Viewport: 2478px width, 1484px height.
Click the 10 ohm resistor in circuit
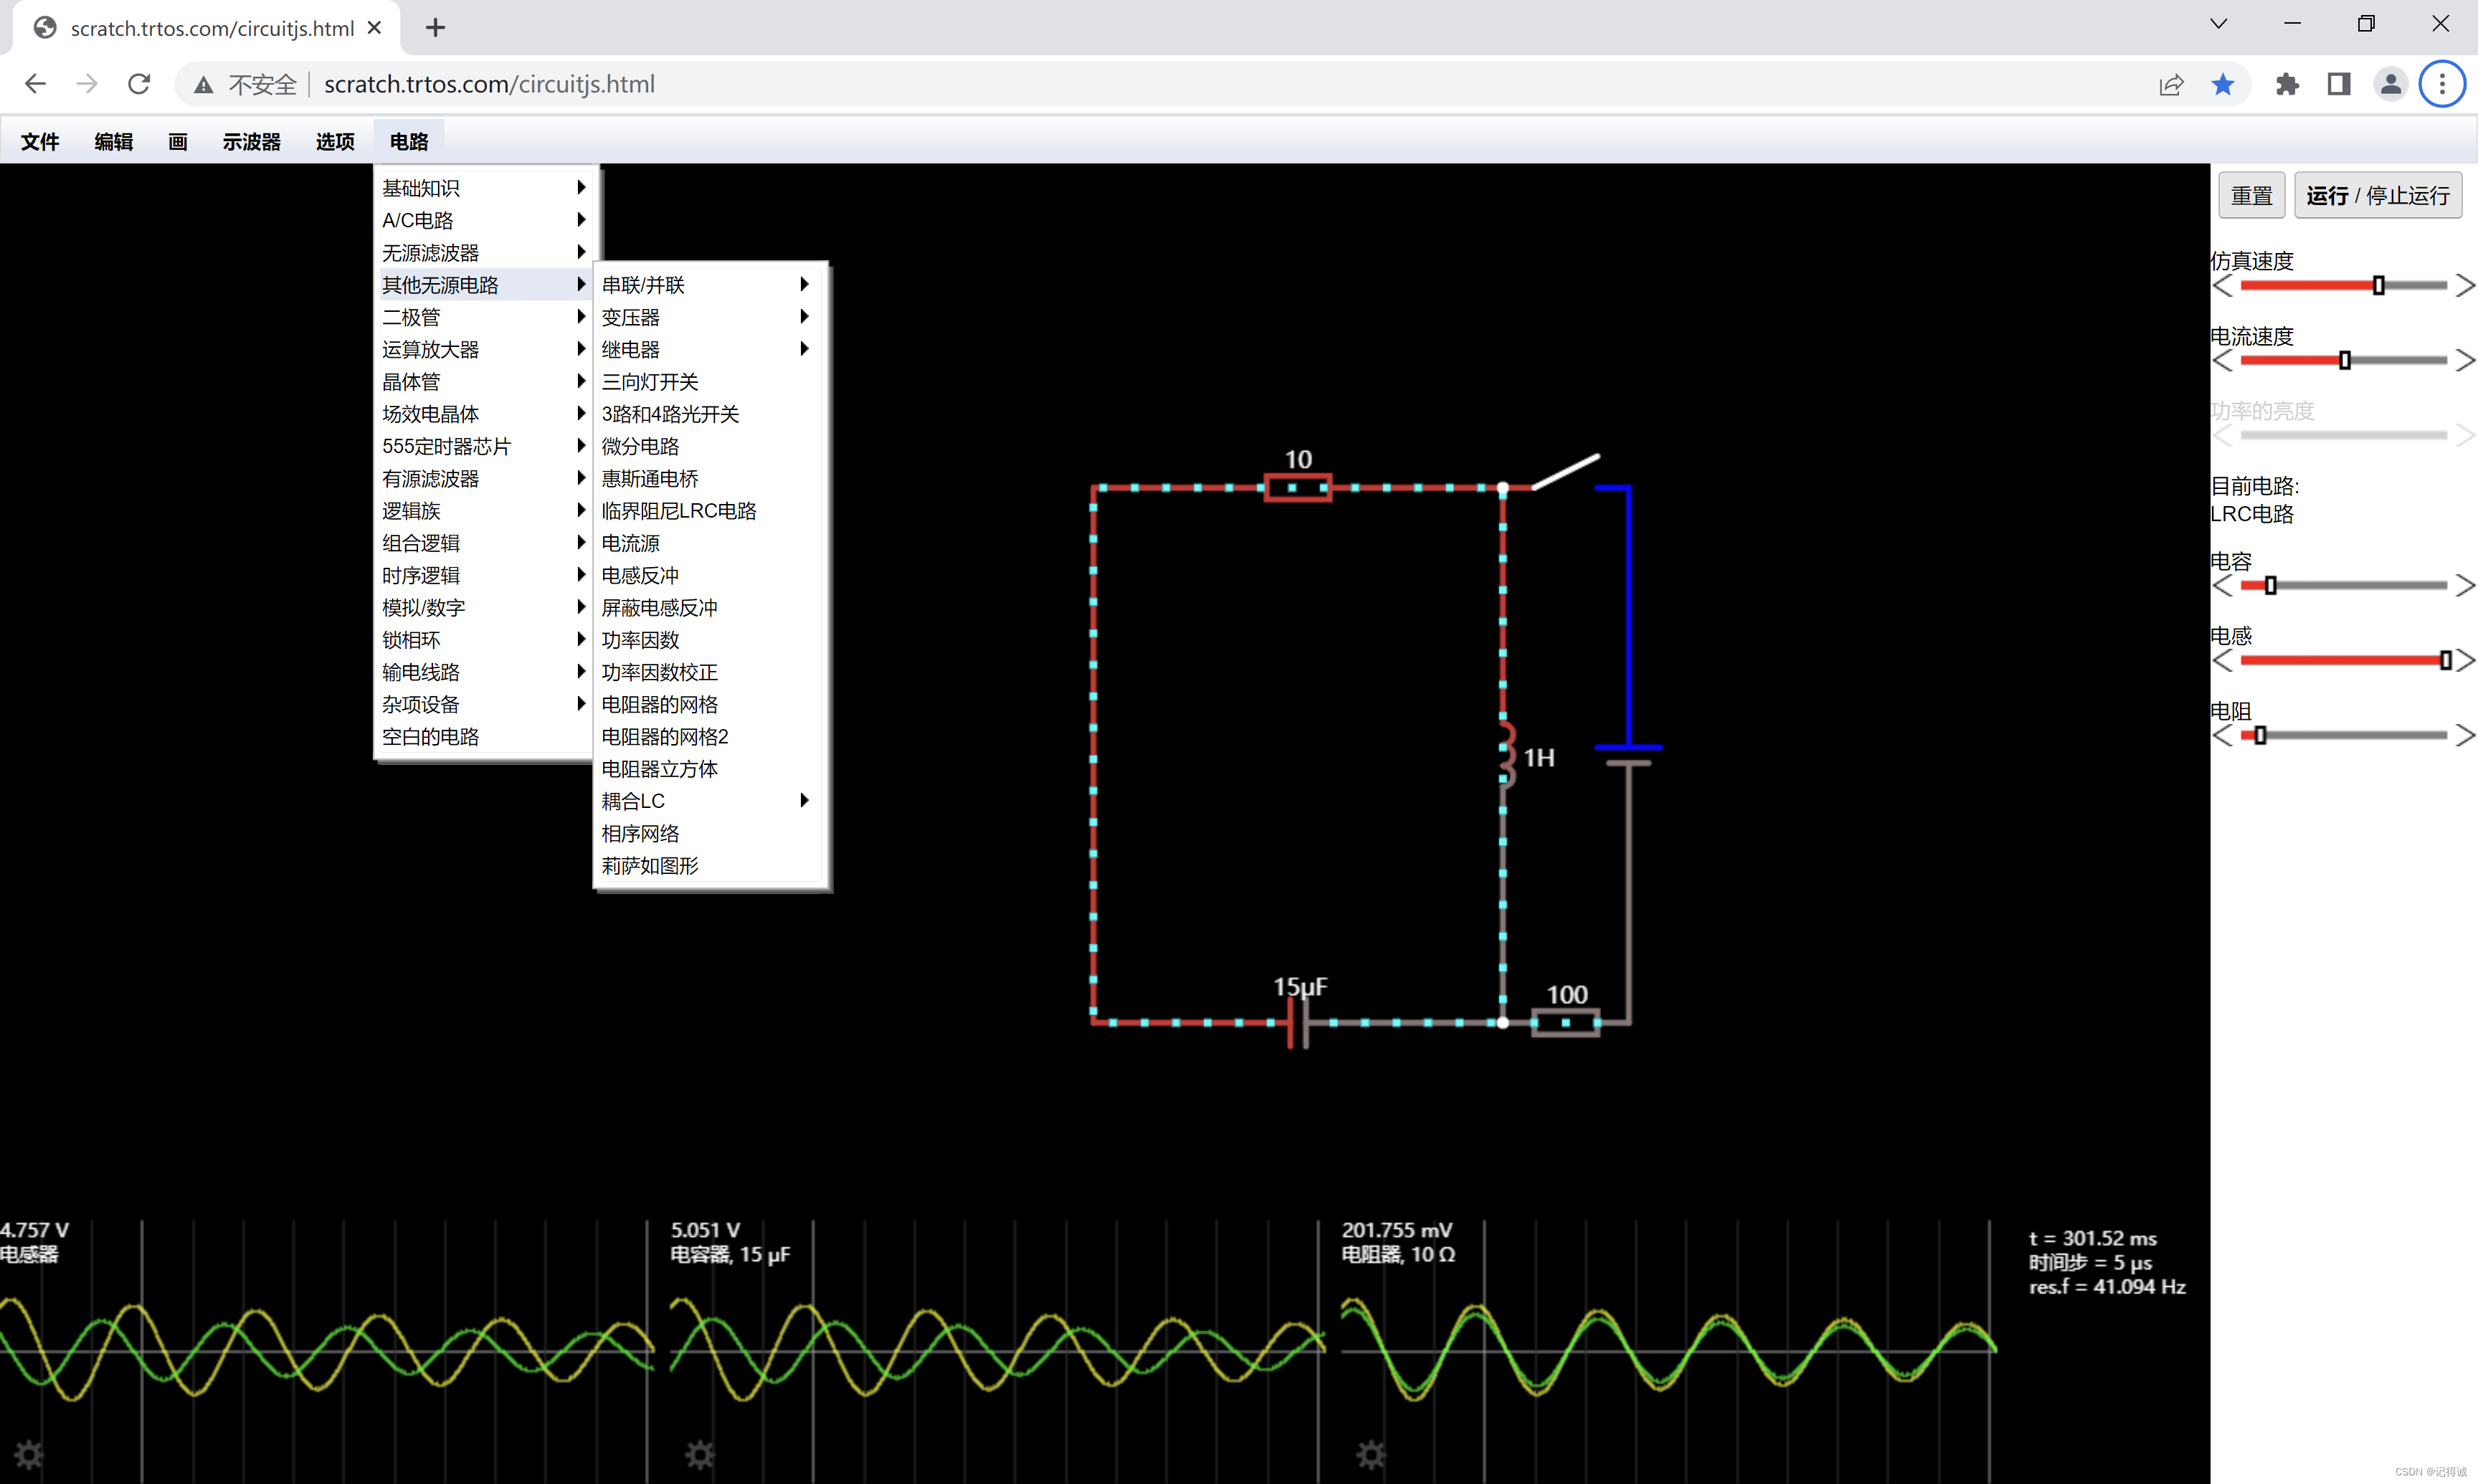tap(1297, 488)
